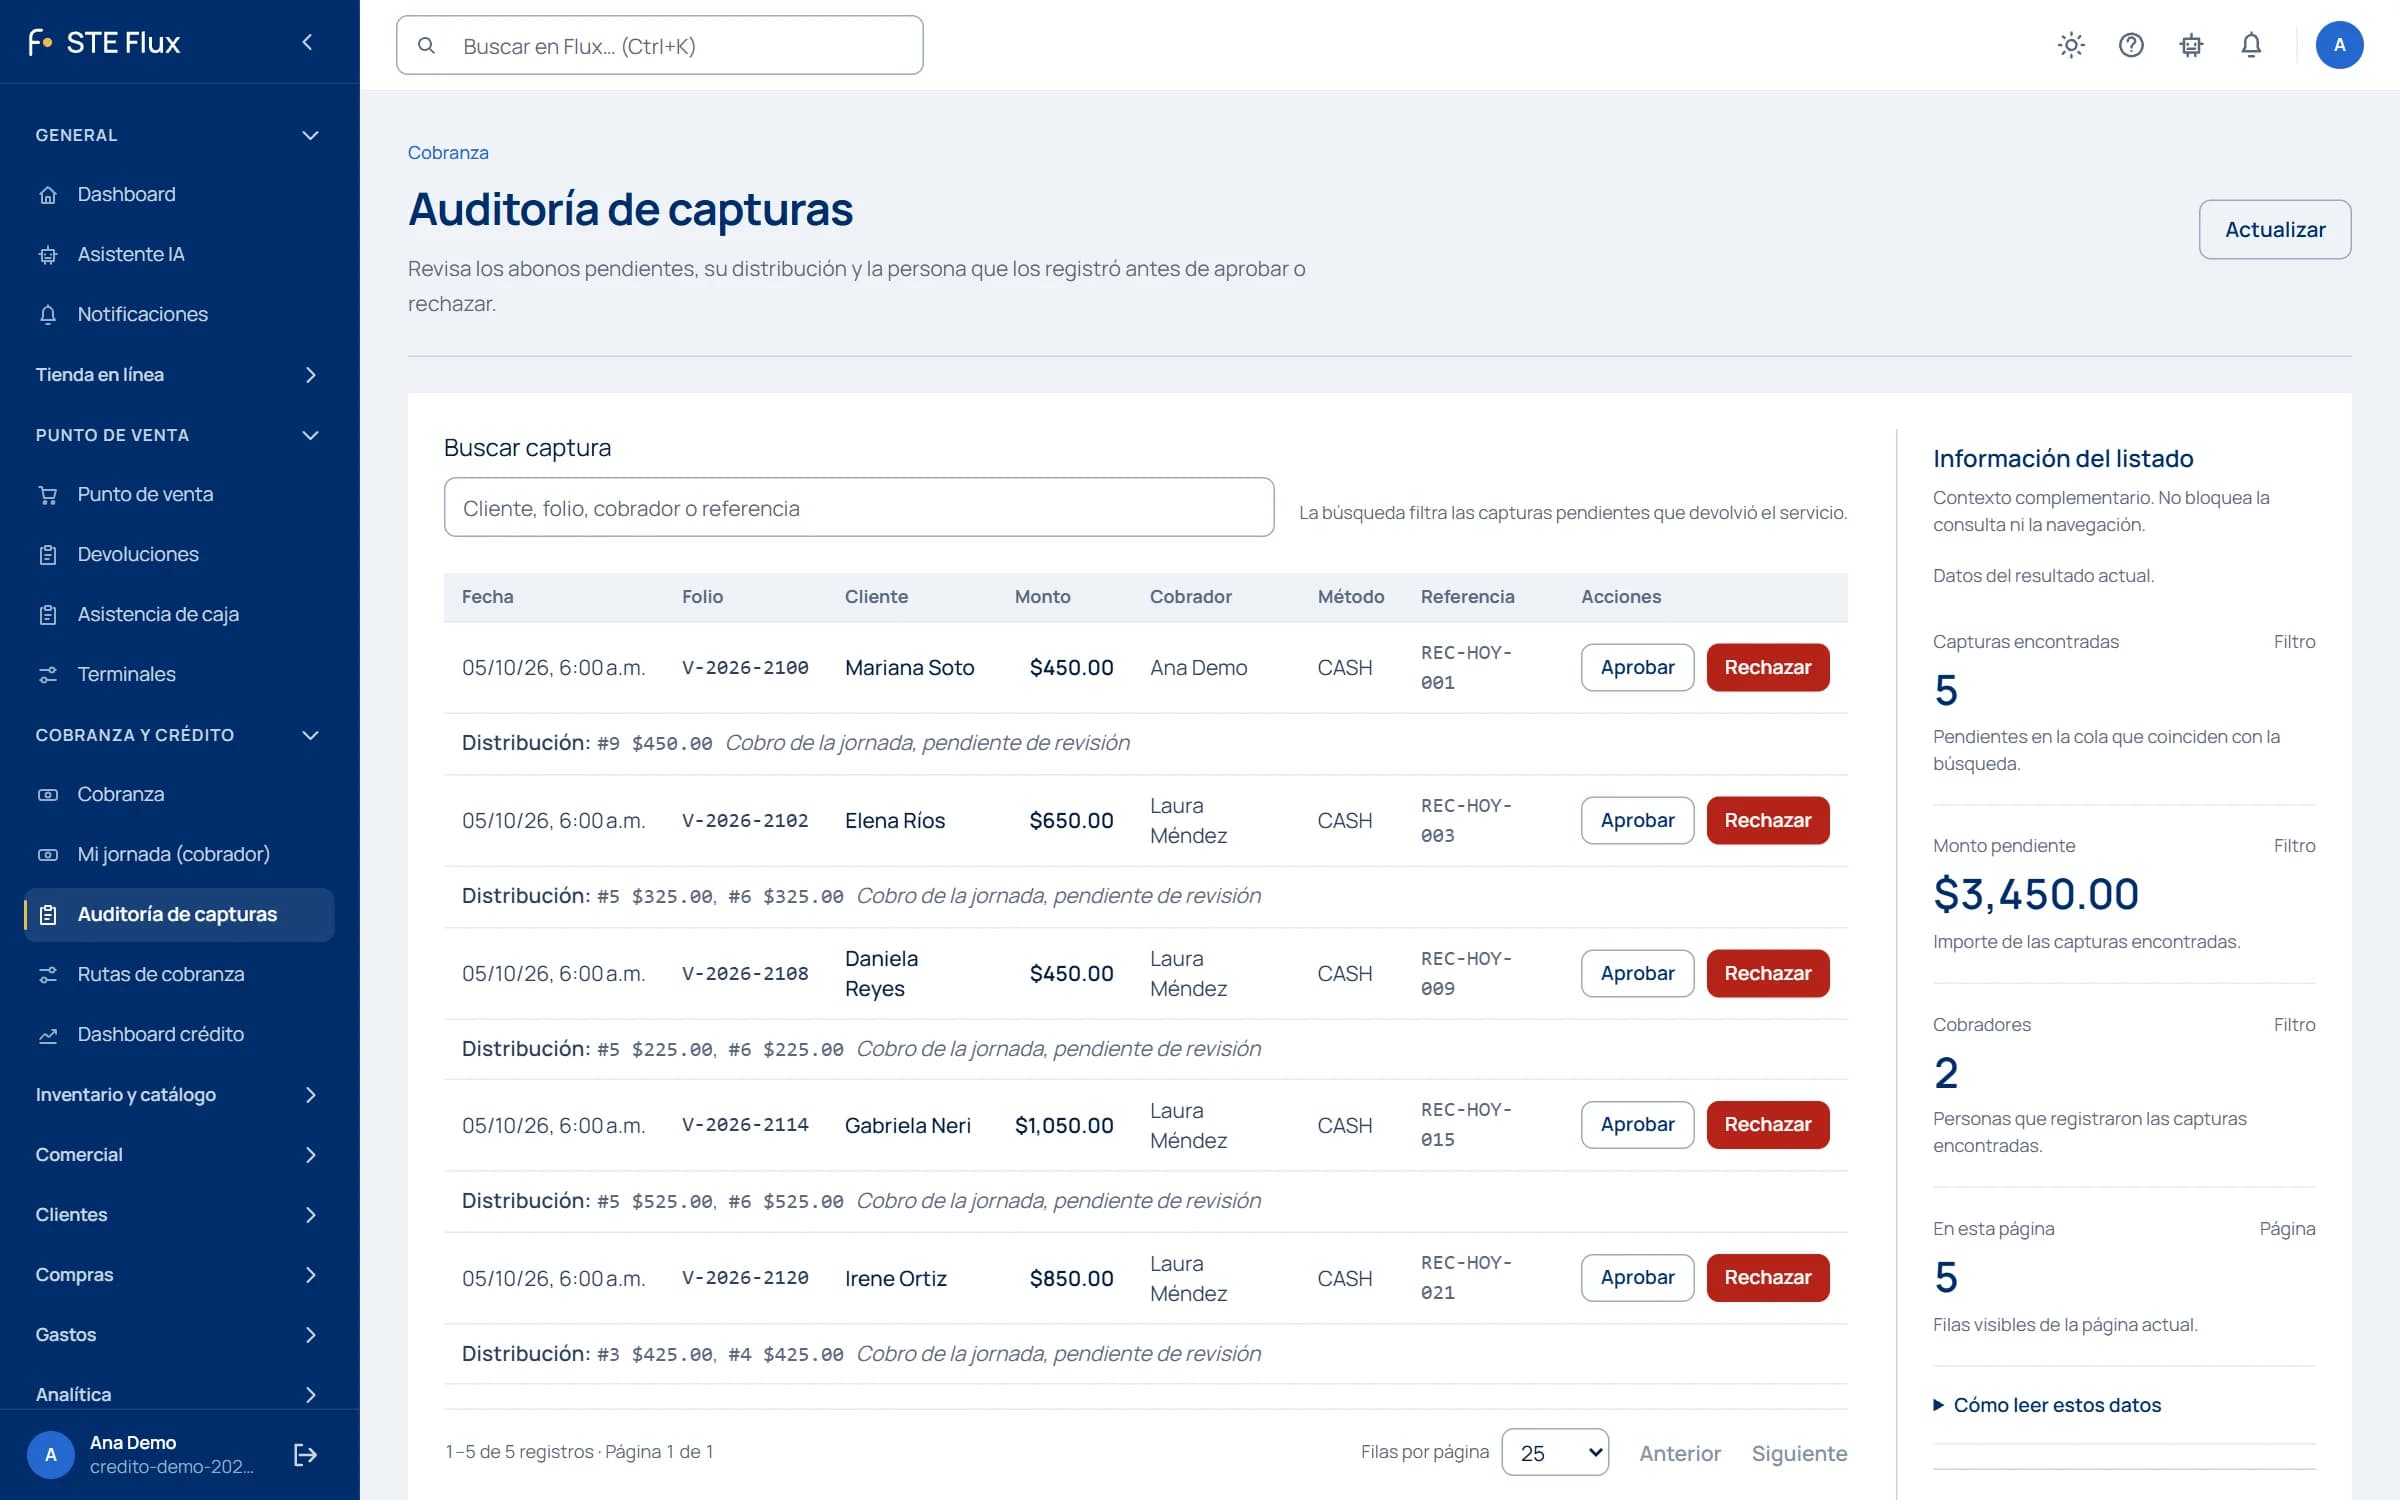2400x1500 pixels.
Task: Toggle light/dark theme sun icon
Action: pos(2071,45)
